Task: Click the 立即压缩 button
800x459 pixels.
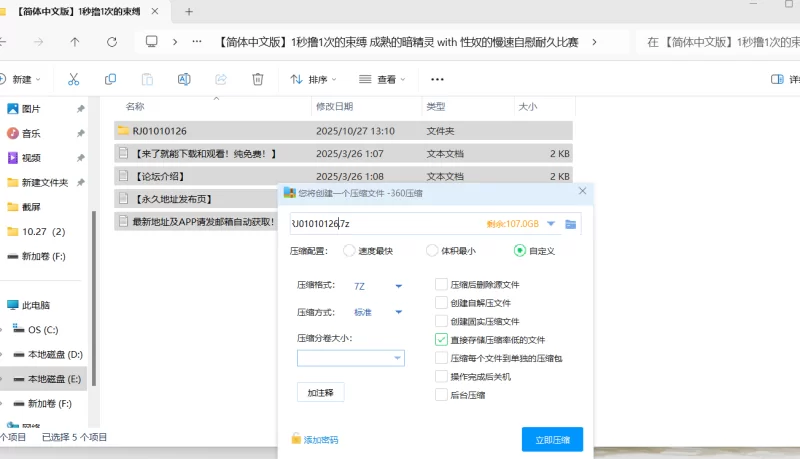Action: click(x=552, y=439)
